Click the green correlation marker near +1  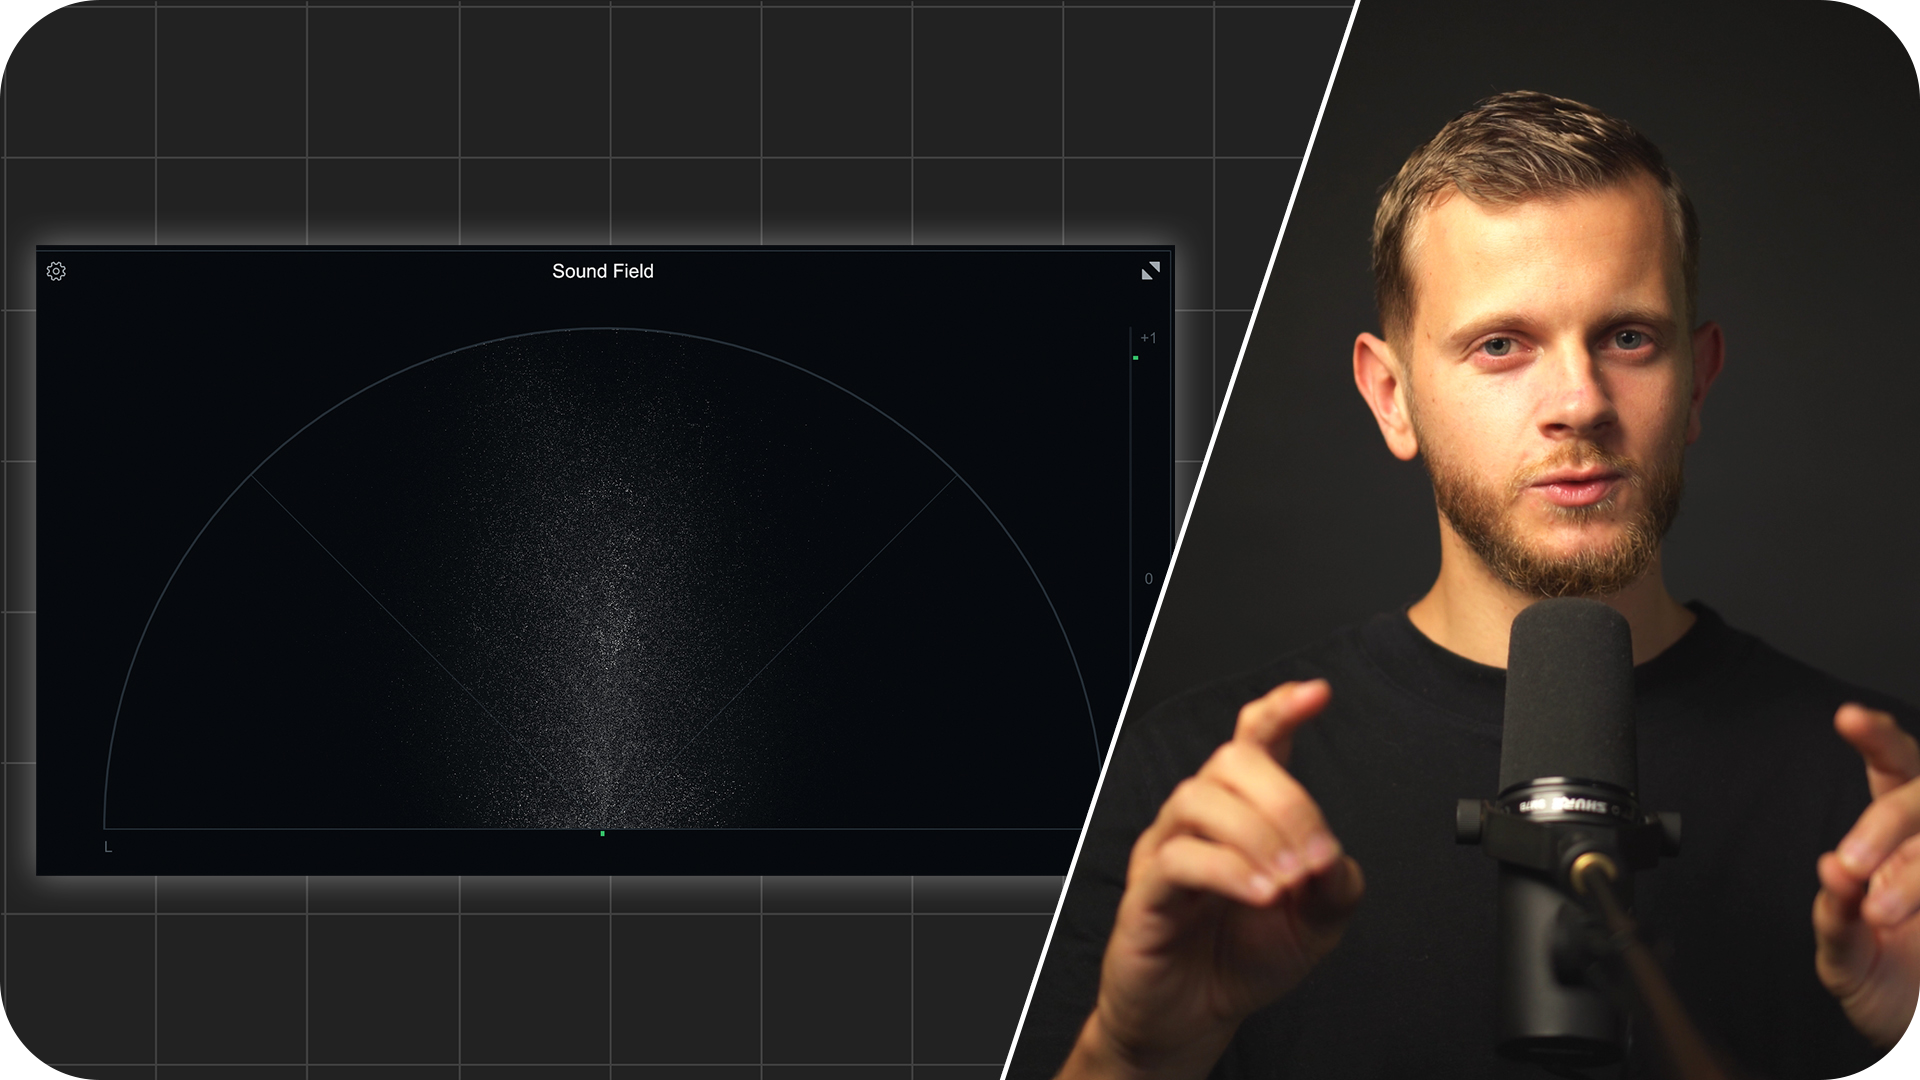click(x=1135, y=358)
